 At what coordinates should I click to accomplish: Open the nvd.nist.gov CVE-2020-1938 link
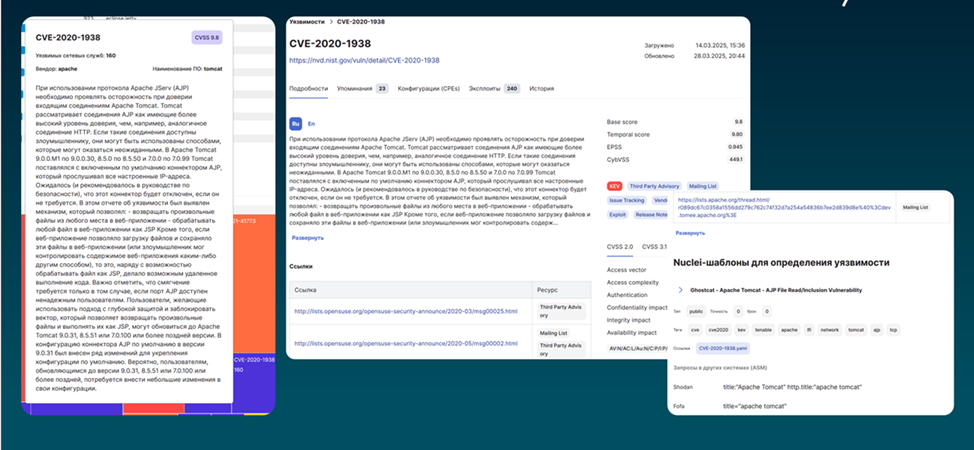[365, 60]
